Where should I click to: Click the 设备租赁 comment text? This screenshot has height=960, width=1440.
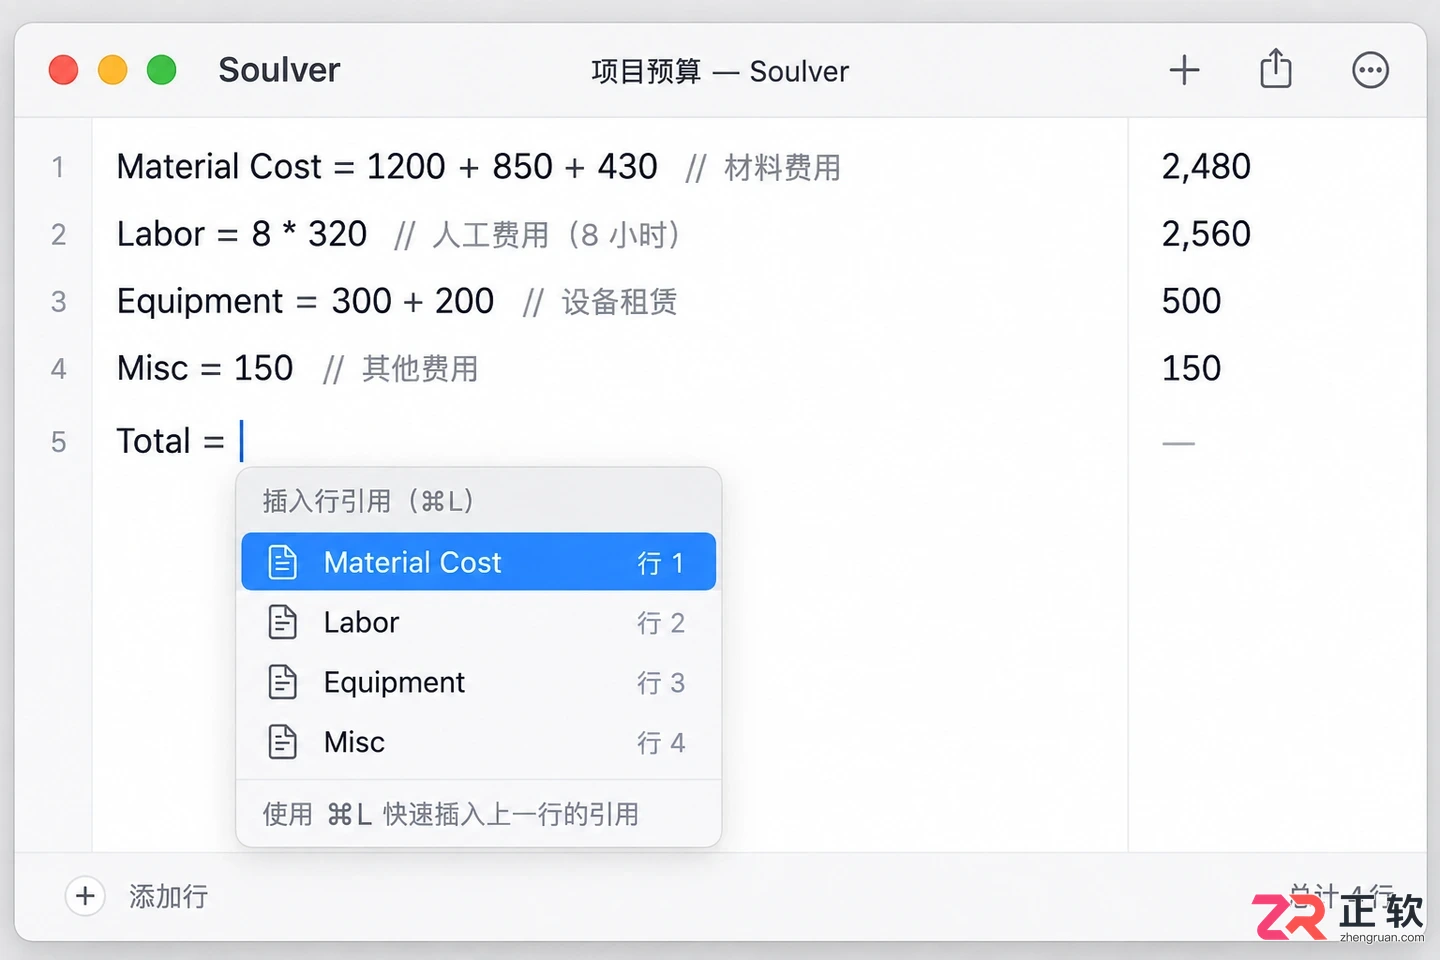[619, 302]
